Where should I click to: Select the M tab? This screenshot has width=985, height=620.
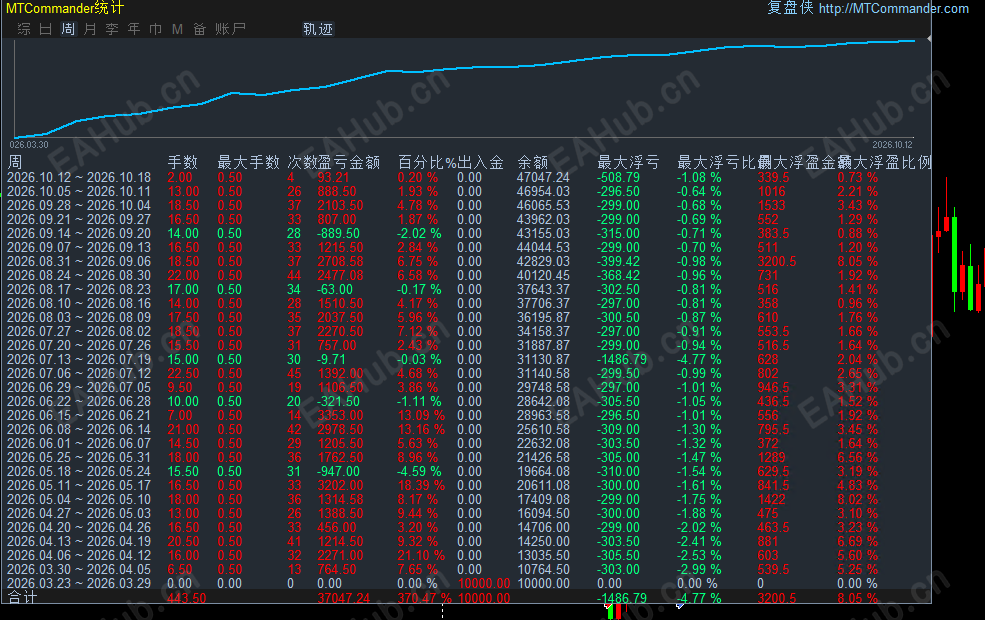[177, 29]
